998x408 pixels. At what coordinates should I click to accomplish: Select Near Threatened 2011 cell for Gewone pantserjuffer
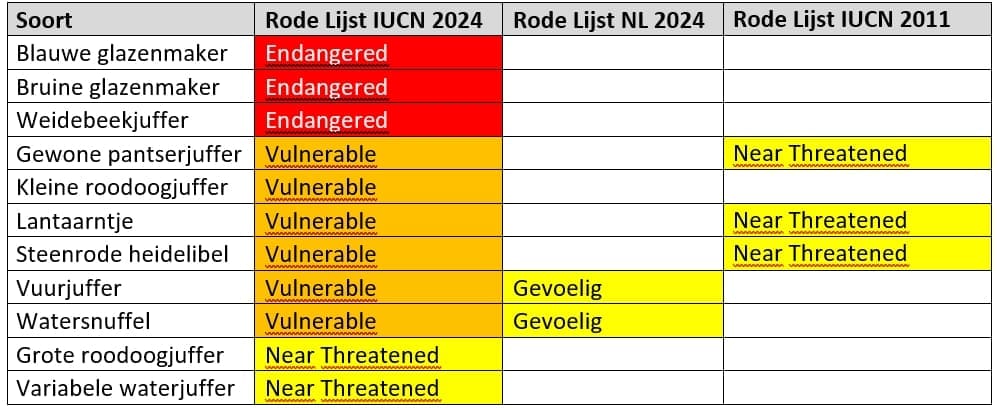pos(856,154)
